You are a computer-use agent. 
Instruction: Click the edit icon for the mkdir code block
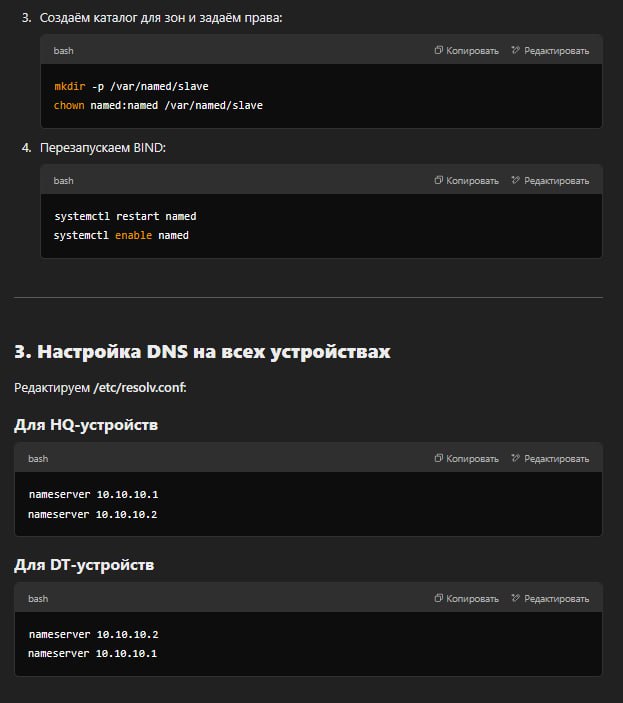pos(516,50)
